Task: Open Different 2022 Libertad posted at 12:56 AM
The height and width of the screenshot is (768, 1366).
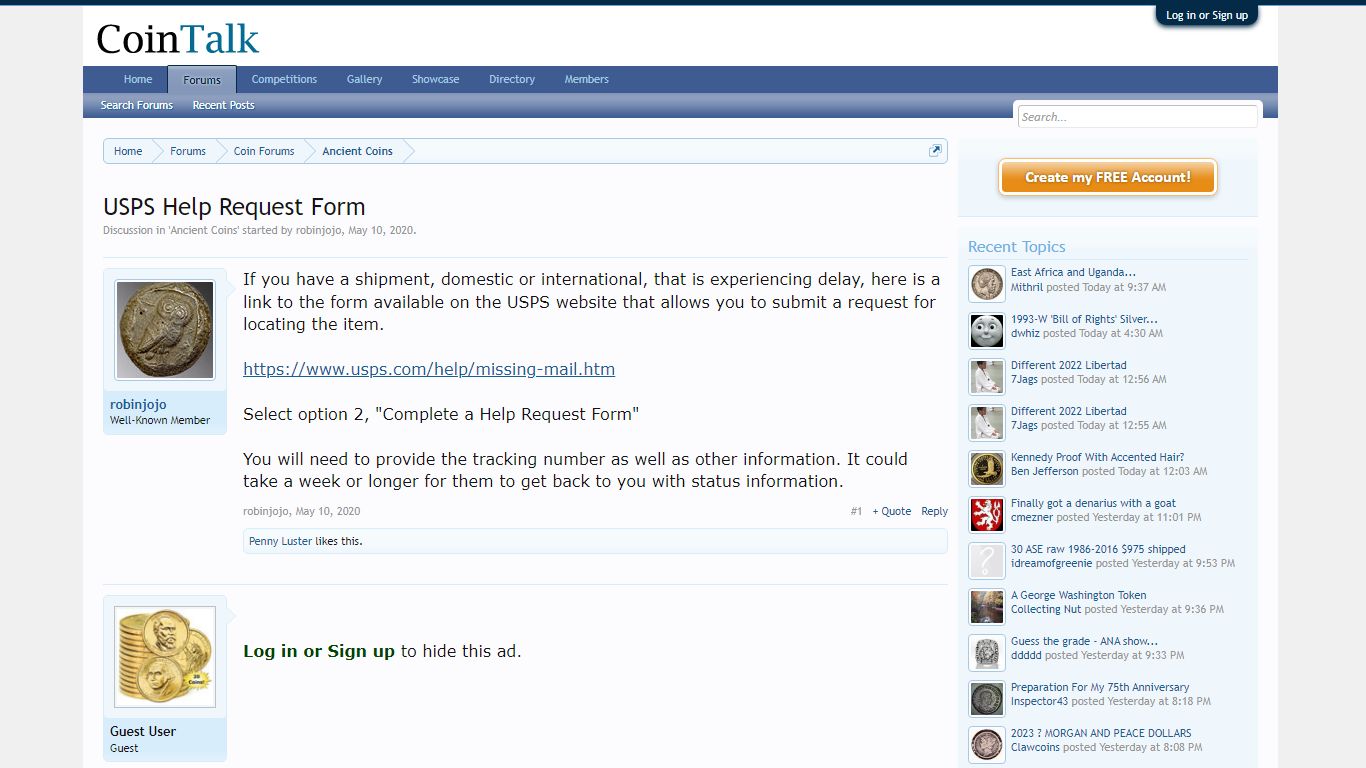Action: click(x=1069, y=365)
